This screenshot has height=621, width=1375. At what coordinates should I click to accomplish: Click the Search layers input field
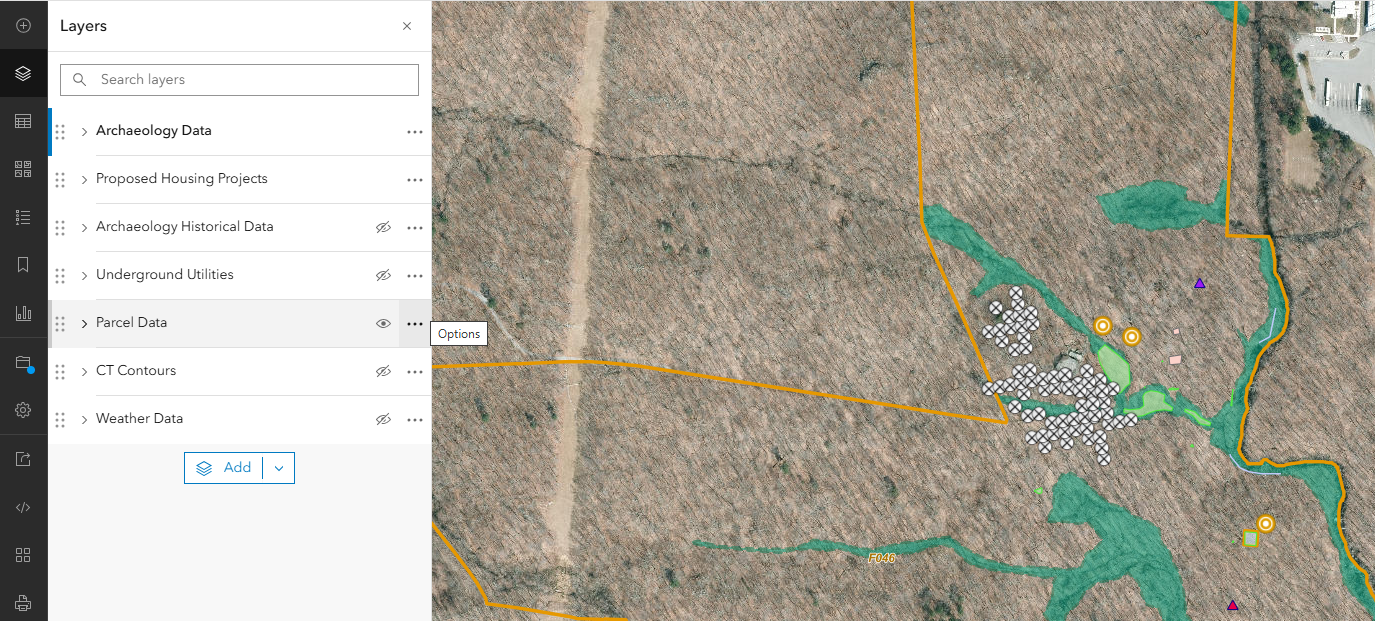click(238, 79)
